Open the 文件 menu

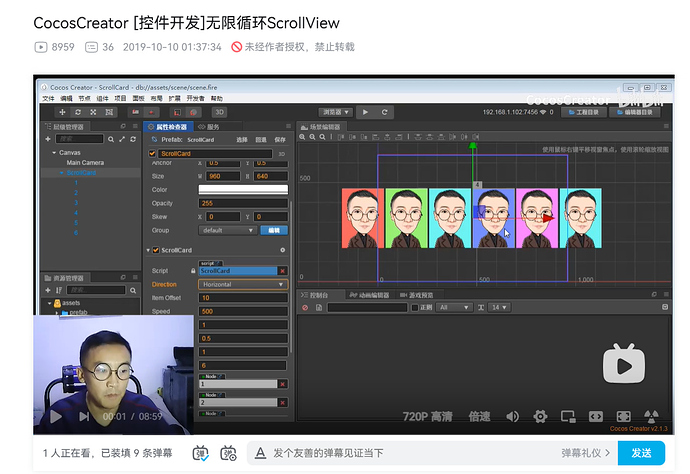[48, 98]
